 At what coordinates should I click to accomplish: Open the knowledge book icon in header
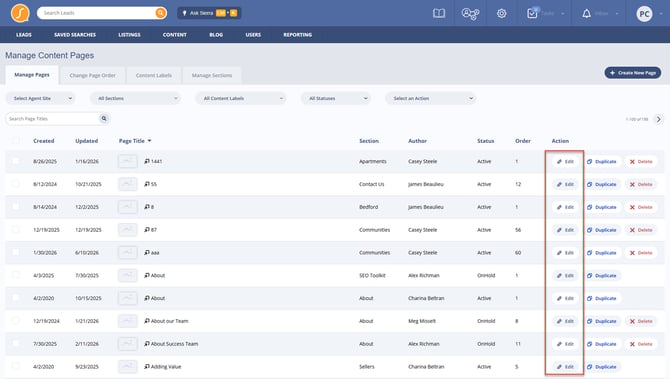439,14
